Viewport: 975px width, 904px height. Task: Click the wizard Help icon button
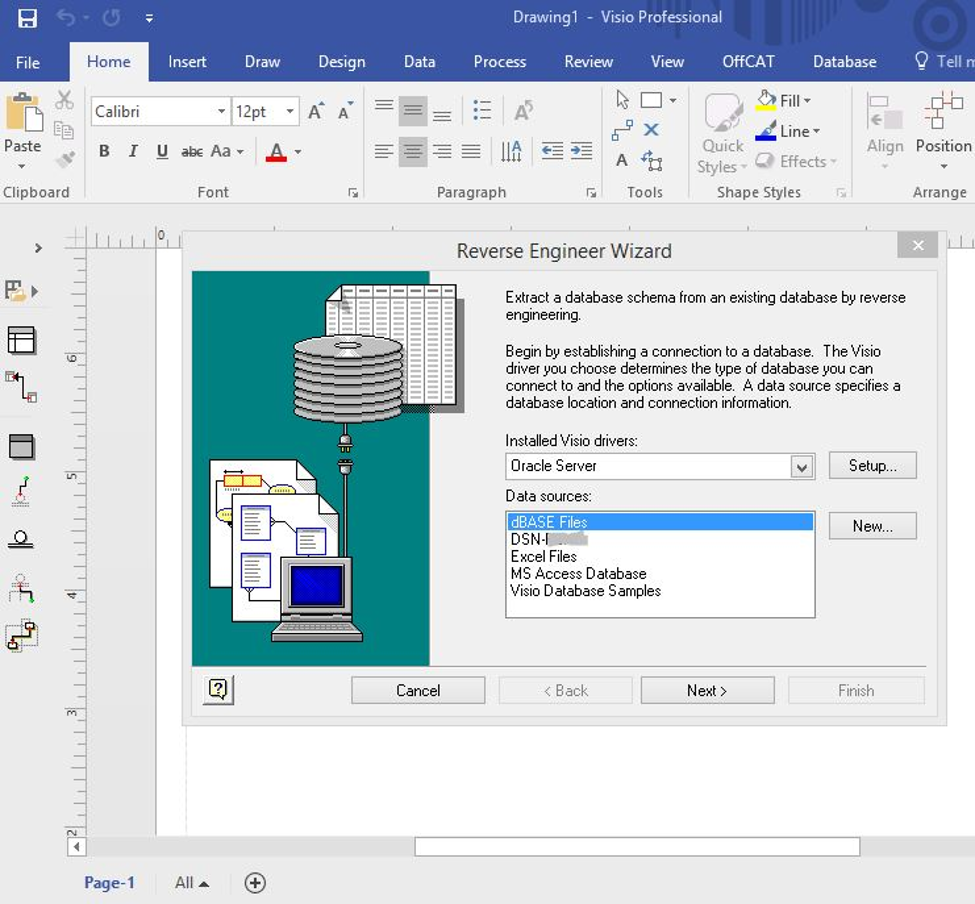pyautogui.click(x=218, y=689)
